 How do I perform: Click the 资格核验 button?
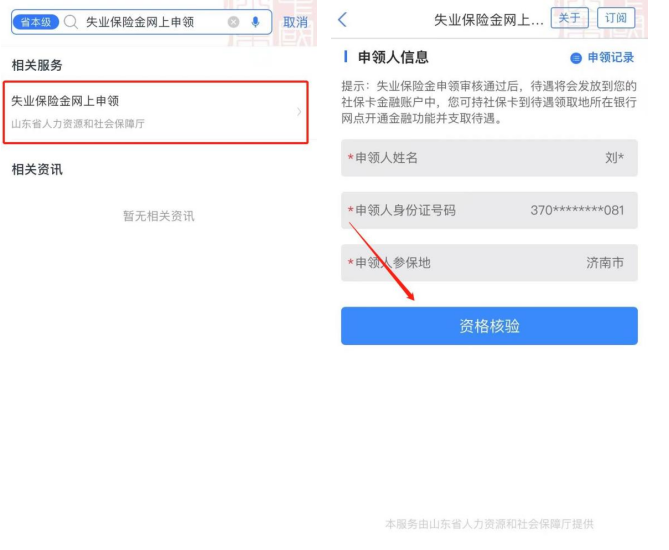click(x=489, y=326)
